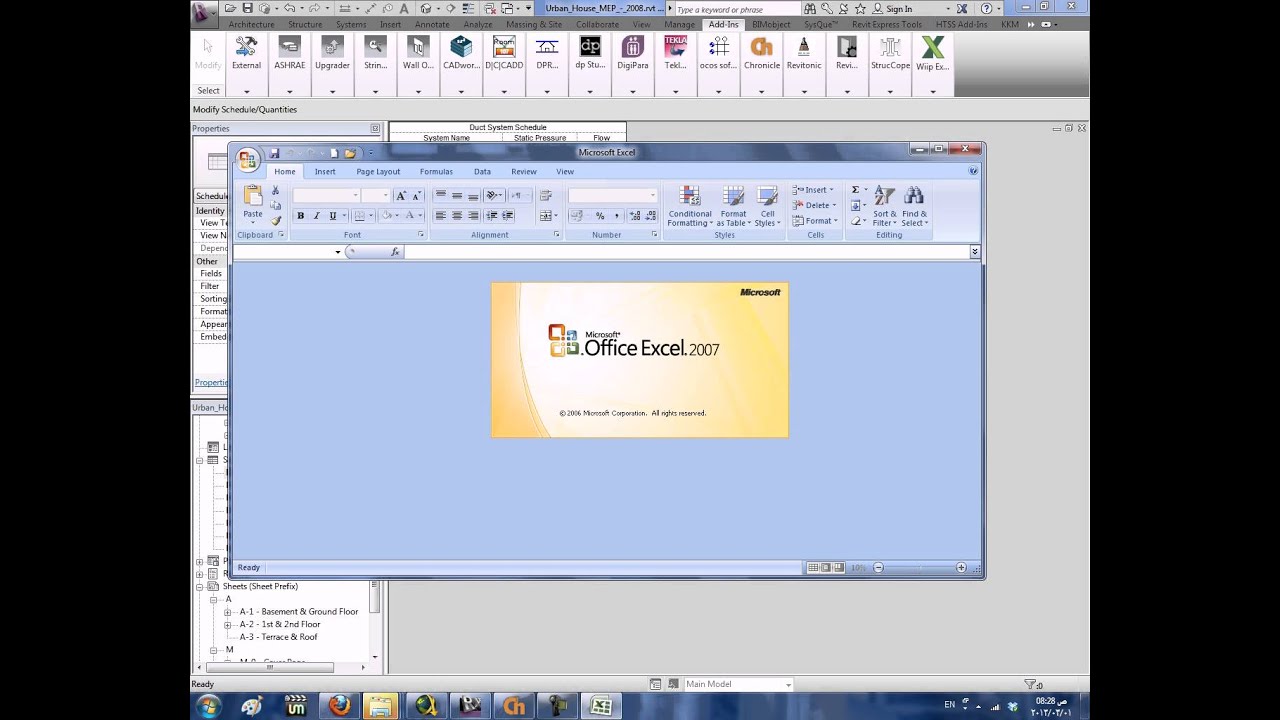
Task: Click the D|C|CADD add-in icon
Action: click(x=504, y=54)
